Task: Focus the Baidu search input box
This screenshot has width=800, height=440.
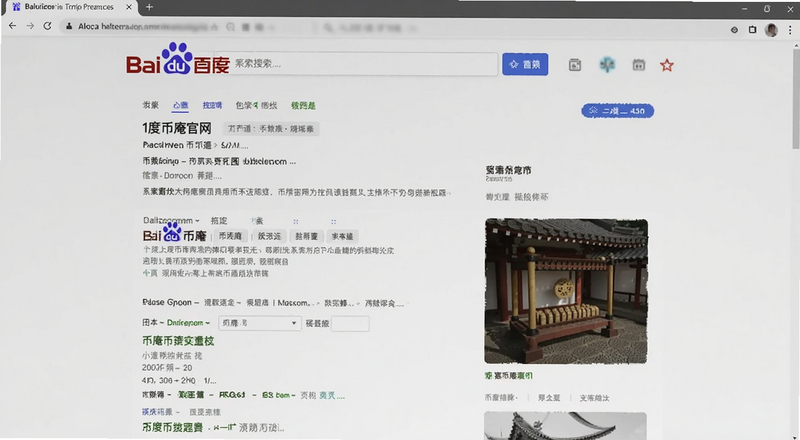Action: click(x=356, y=64)
